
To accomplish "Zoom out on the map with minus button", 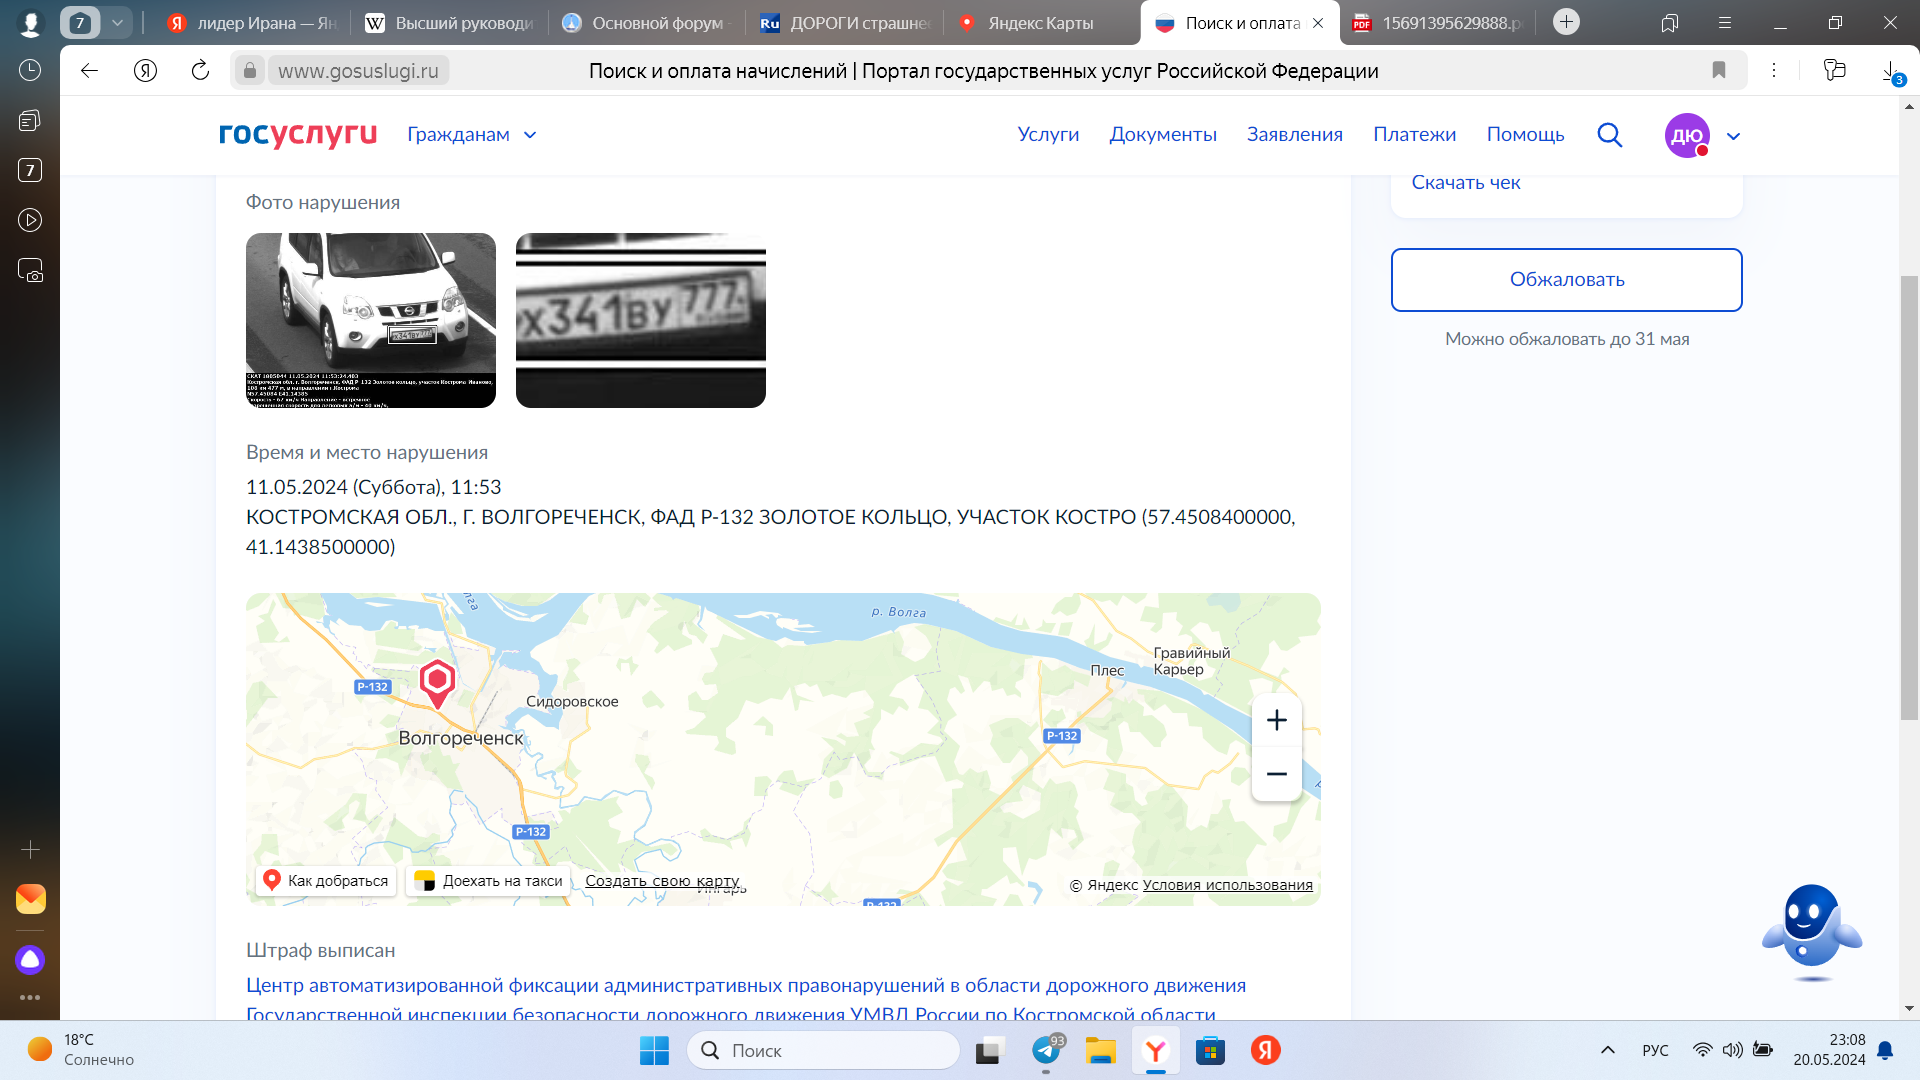I will tap(1276, 774).
